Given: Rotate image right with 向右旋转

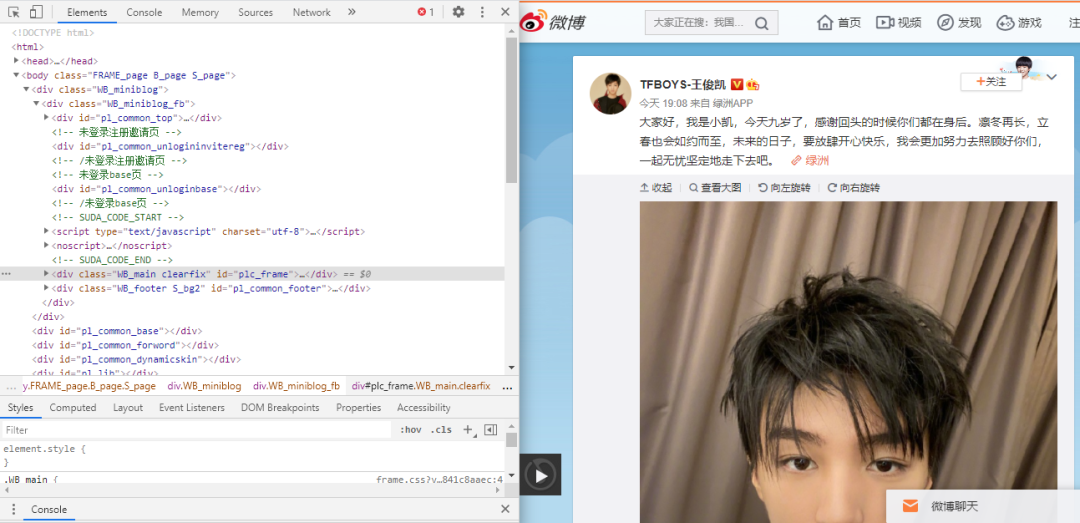Looking at the screenshot, I should [853, 187].
